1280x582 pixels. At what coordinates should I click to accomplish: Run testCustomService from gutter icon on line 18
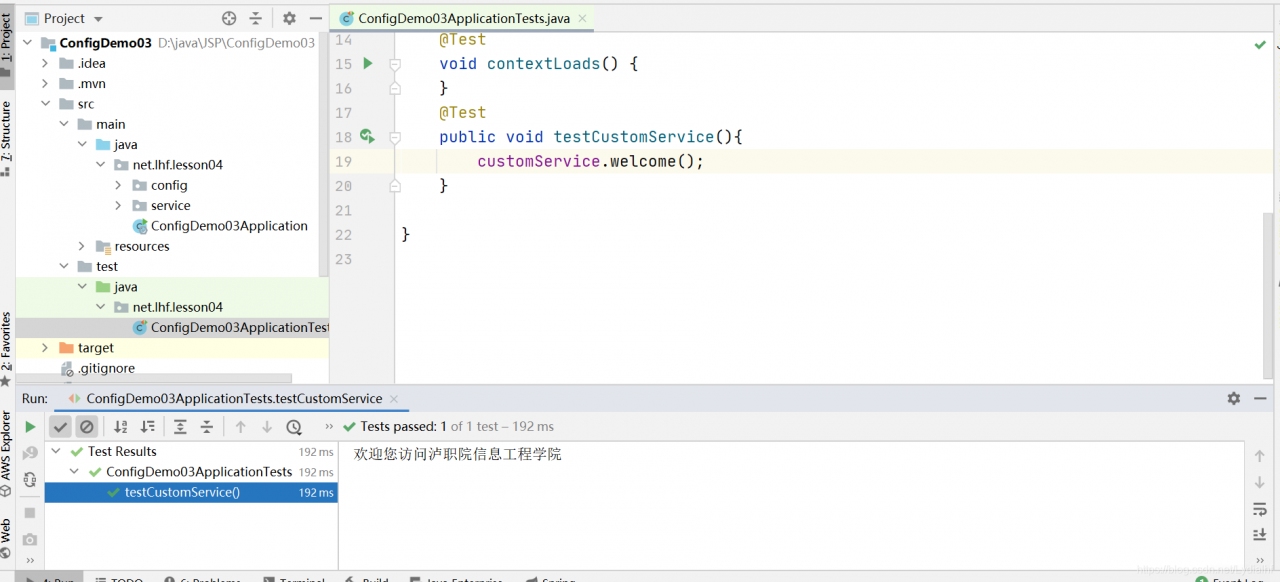tap(368, 137)
